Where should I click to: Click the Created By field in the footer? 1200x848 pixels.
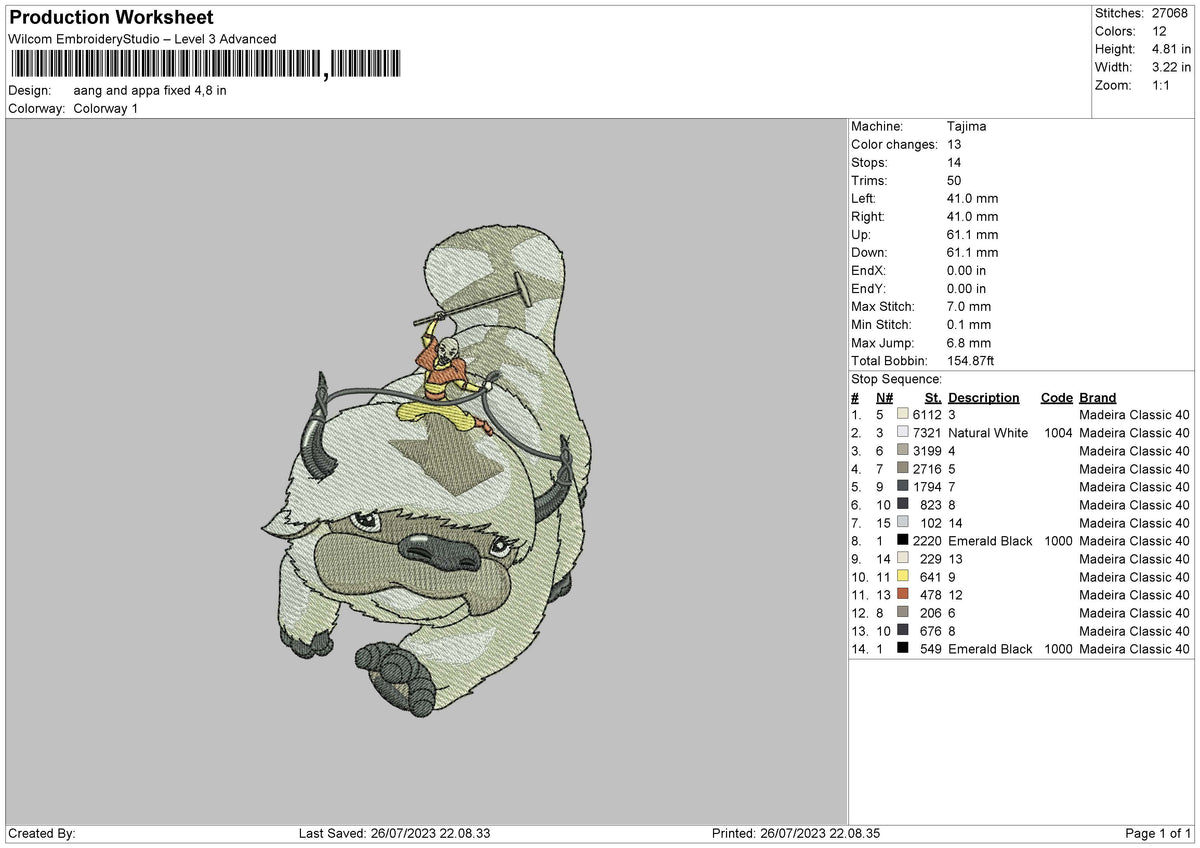40,831
